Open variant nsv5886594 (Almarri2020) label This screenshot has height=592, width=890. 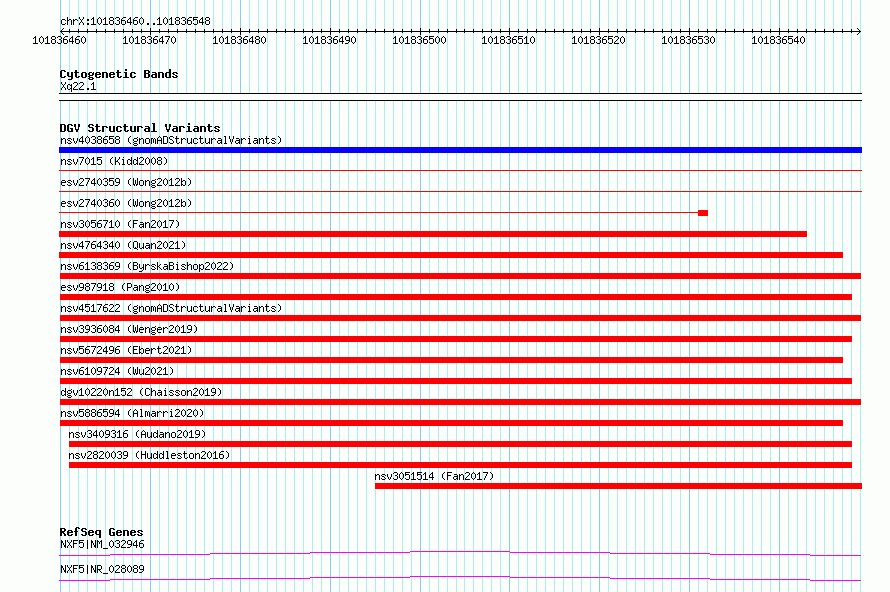coord(132,413)
